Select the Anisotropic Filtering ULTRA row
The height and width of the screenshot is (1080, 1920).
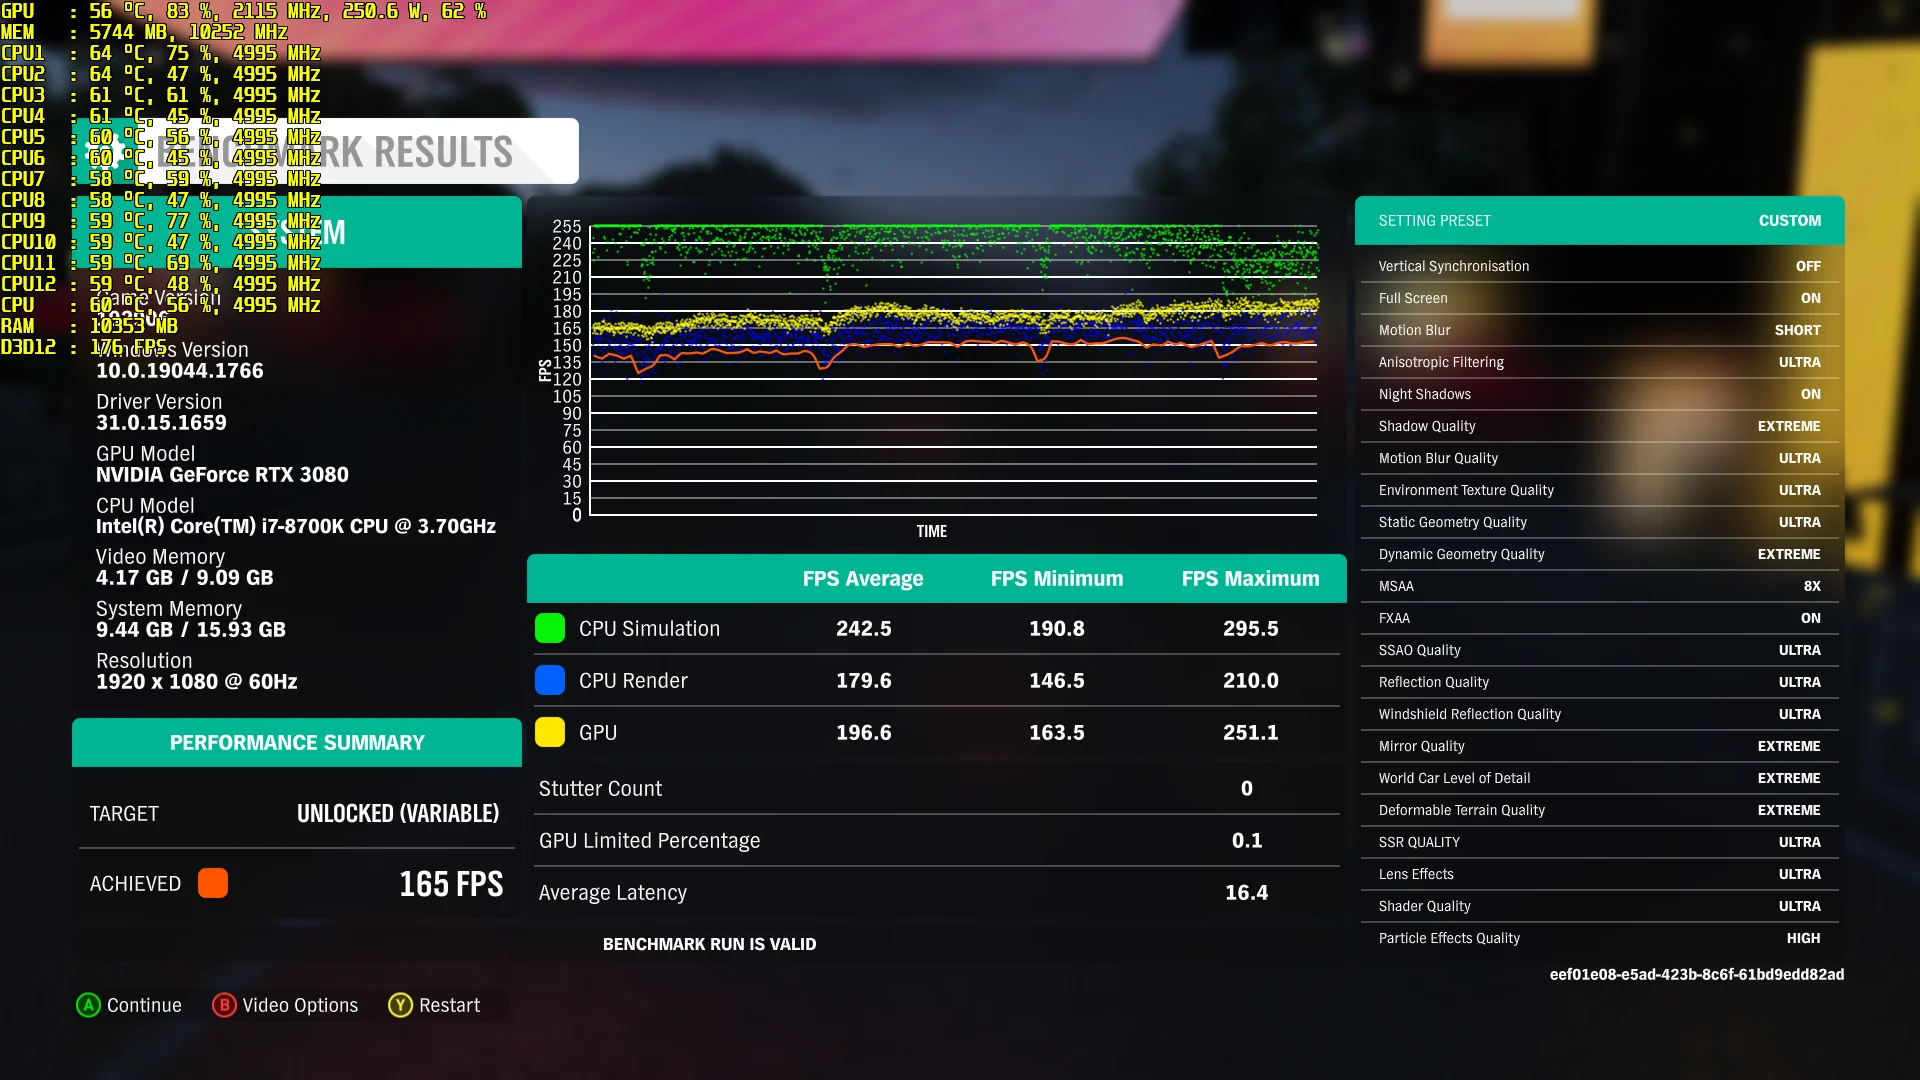coord(1600,362)
